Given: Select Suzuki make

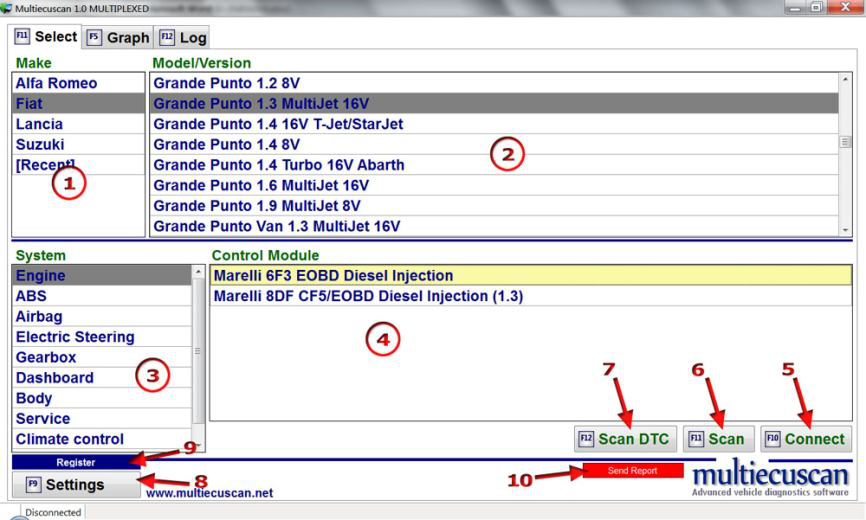Looking at the screenshot, I should [39, 144].
